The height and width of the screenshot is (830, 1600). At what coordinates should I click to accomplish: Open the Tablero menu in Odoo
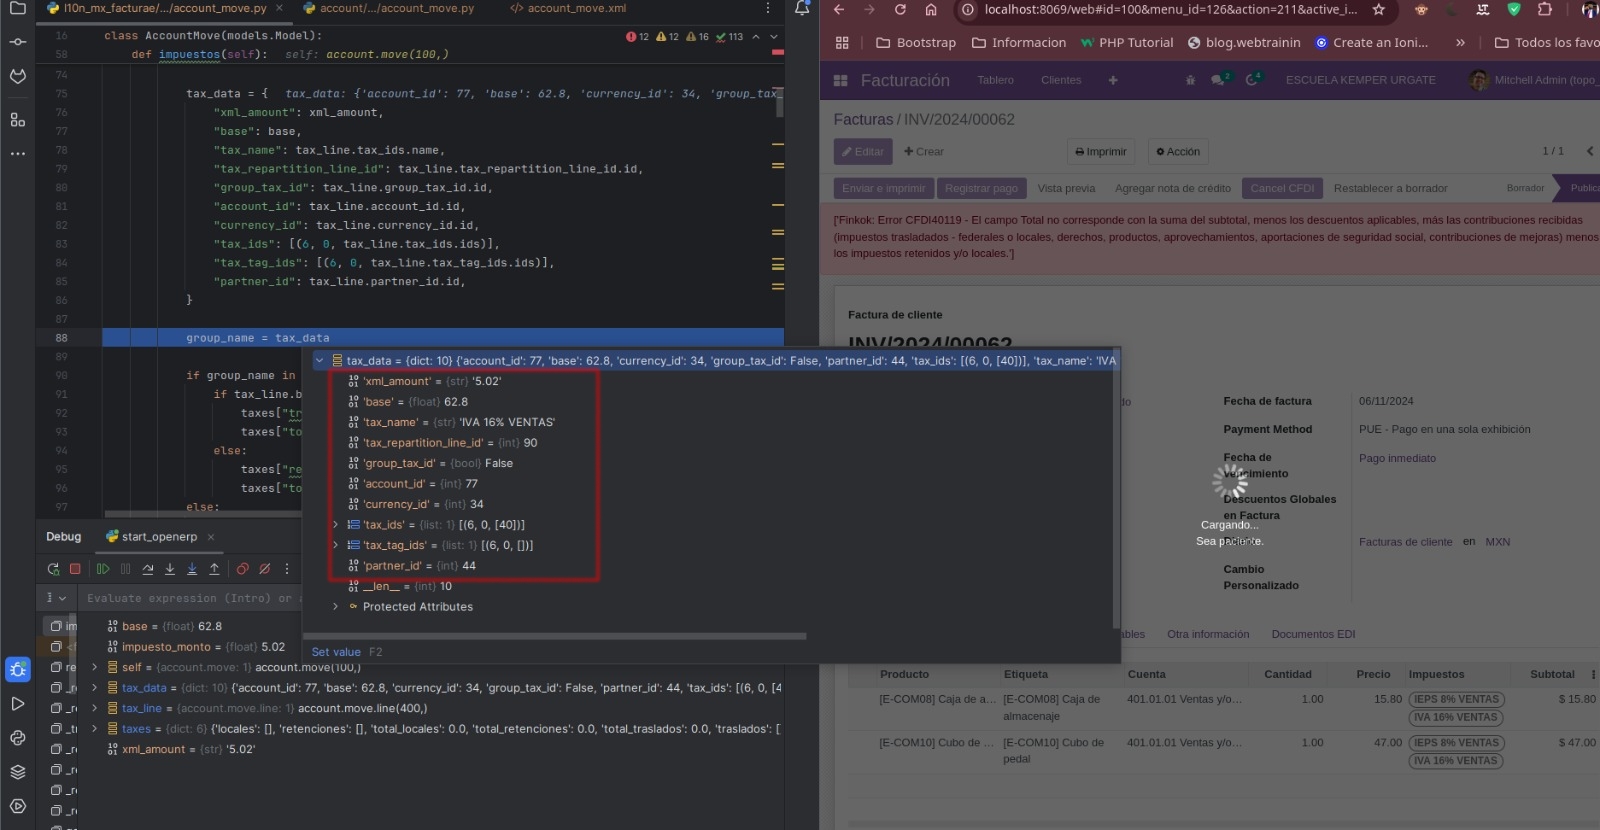(x=995, y=80)
